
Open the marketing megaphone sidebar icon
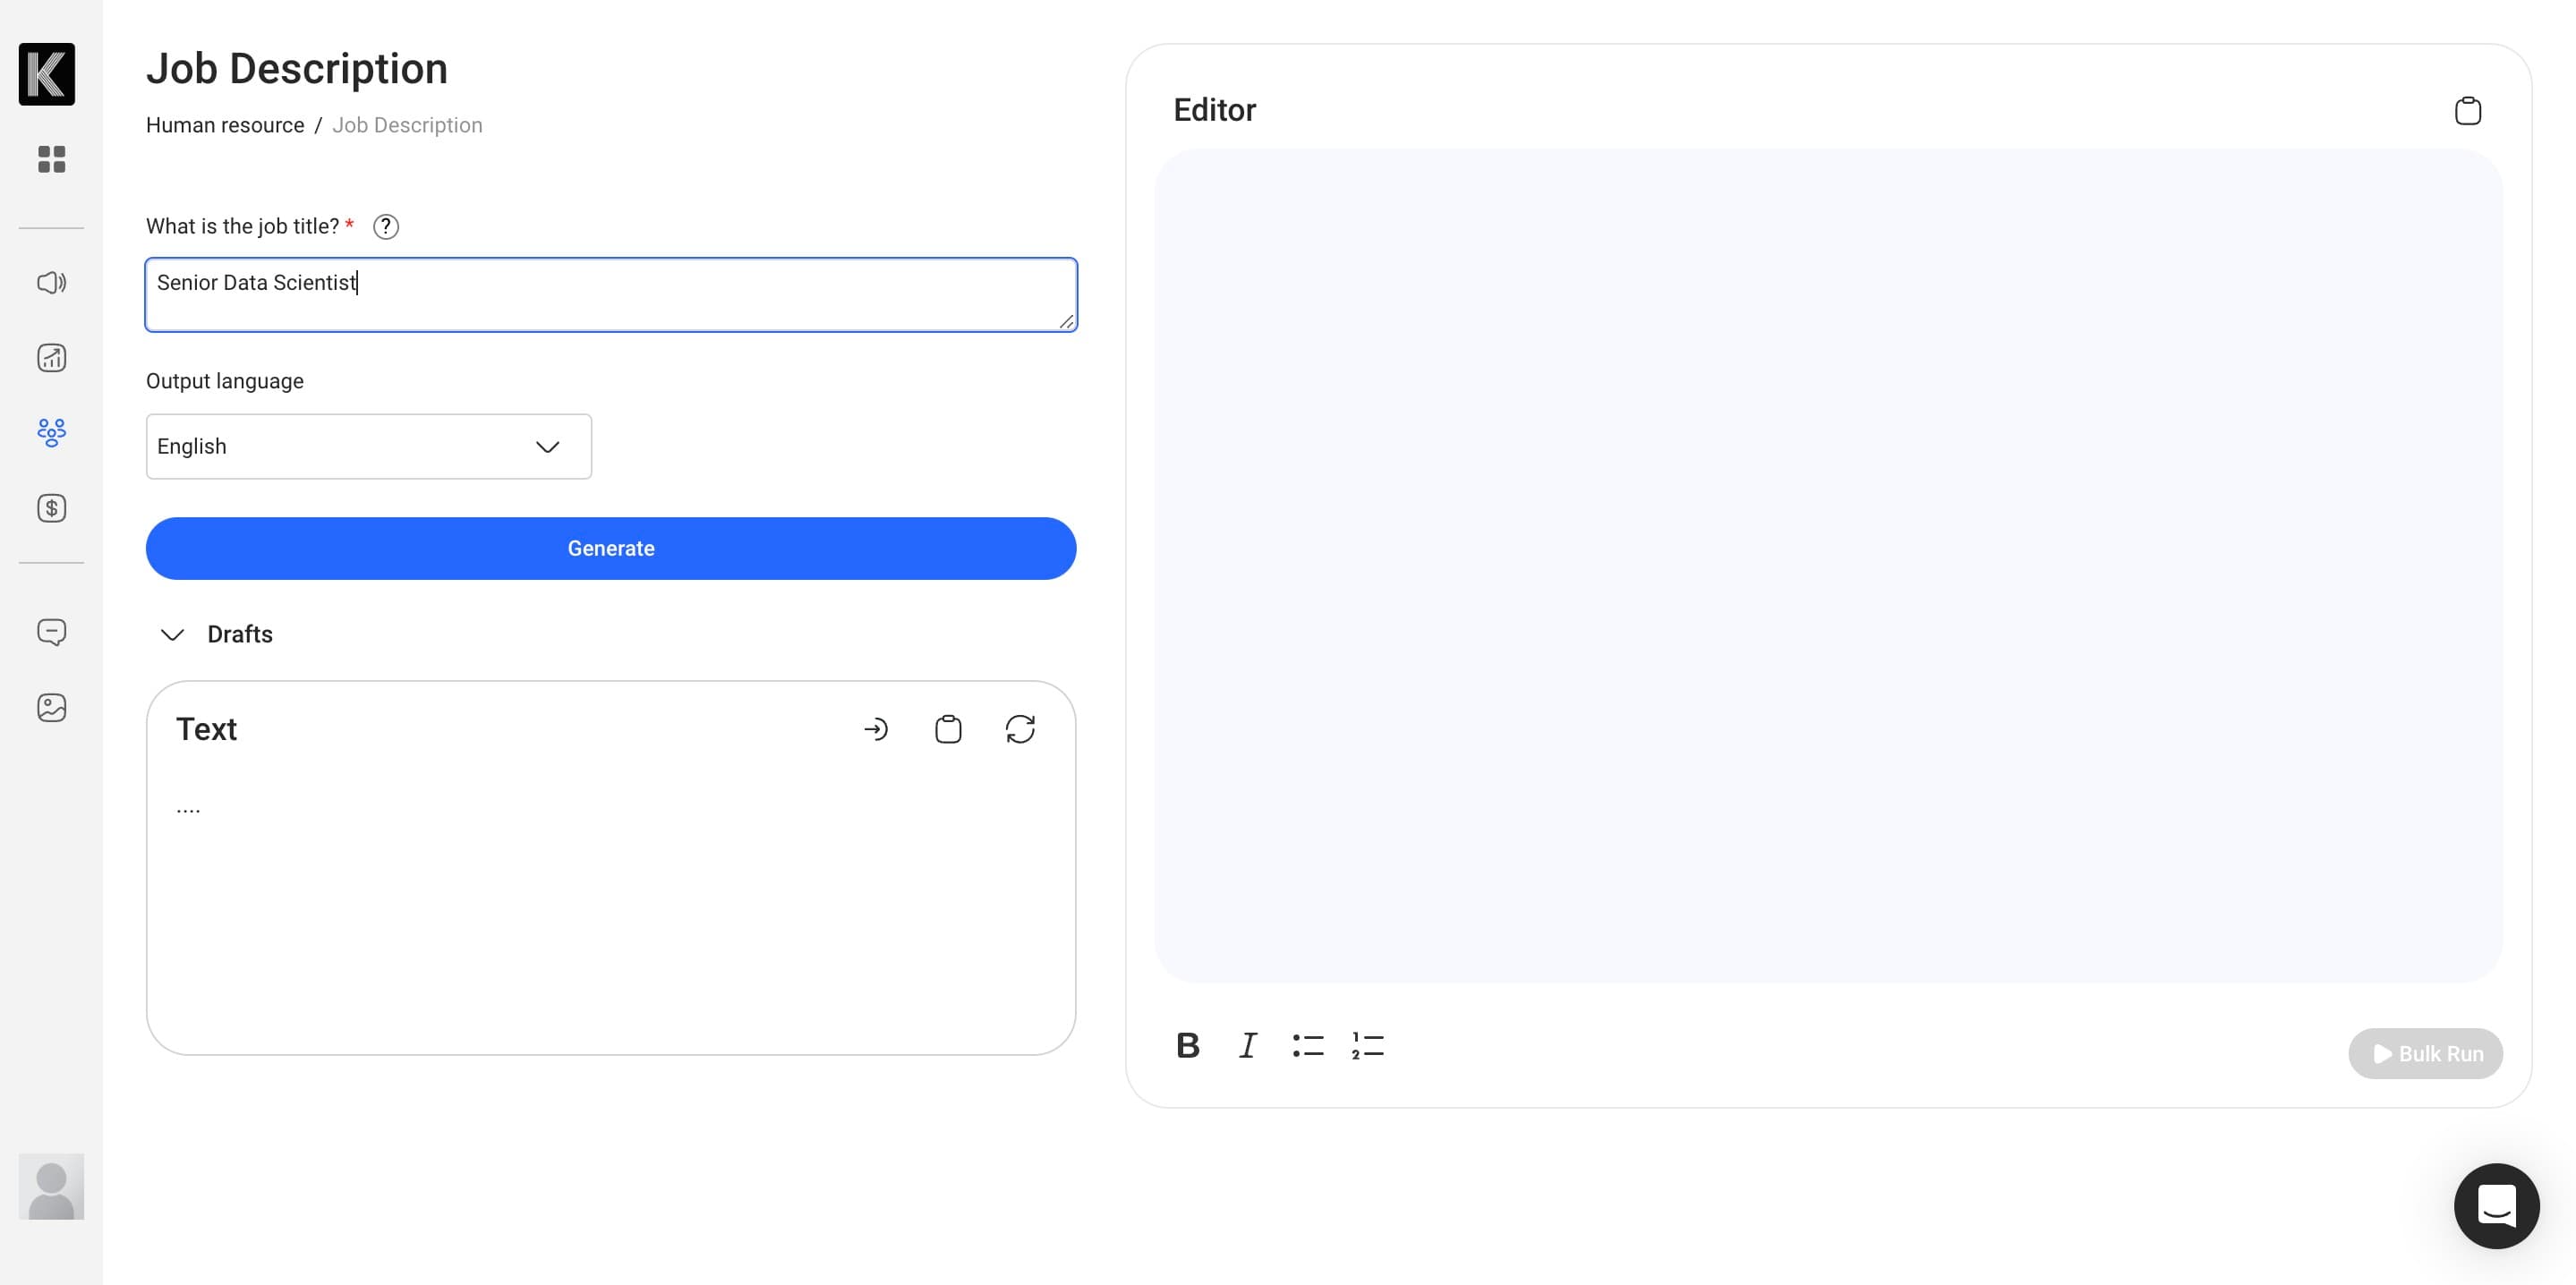[x=51, y=283]
